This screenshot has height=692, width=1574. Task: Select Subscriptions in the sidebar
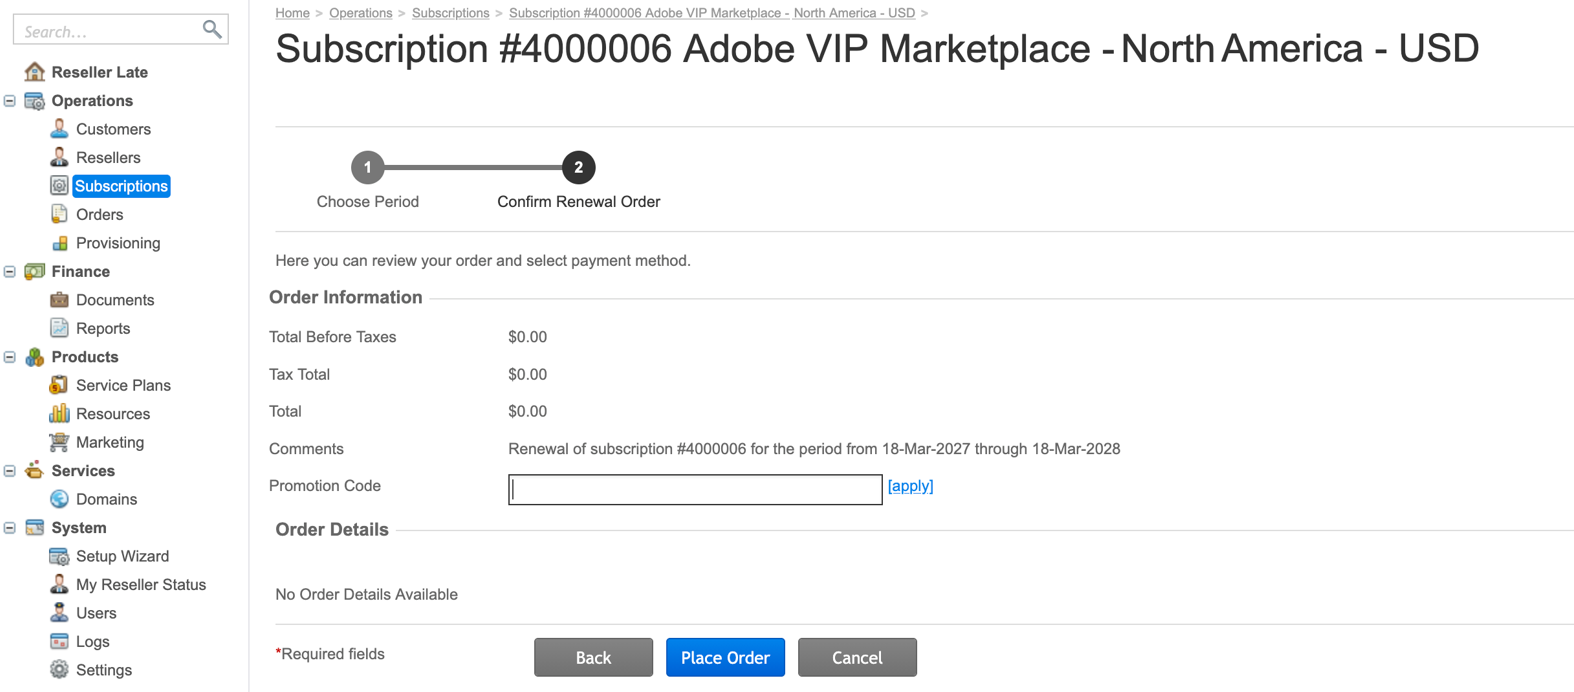[121, 186]
